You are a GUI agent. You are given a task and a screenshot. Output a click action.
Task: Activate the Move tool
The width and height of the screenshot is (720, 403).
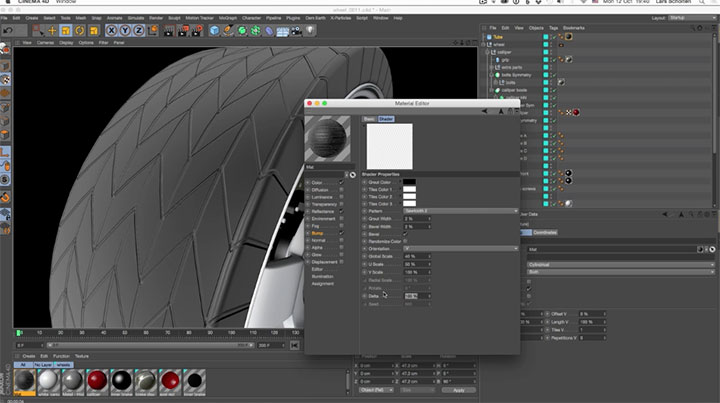52,31
